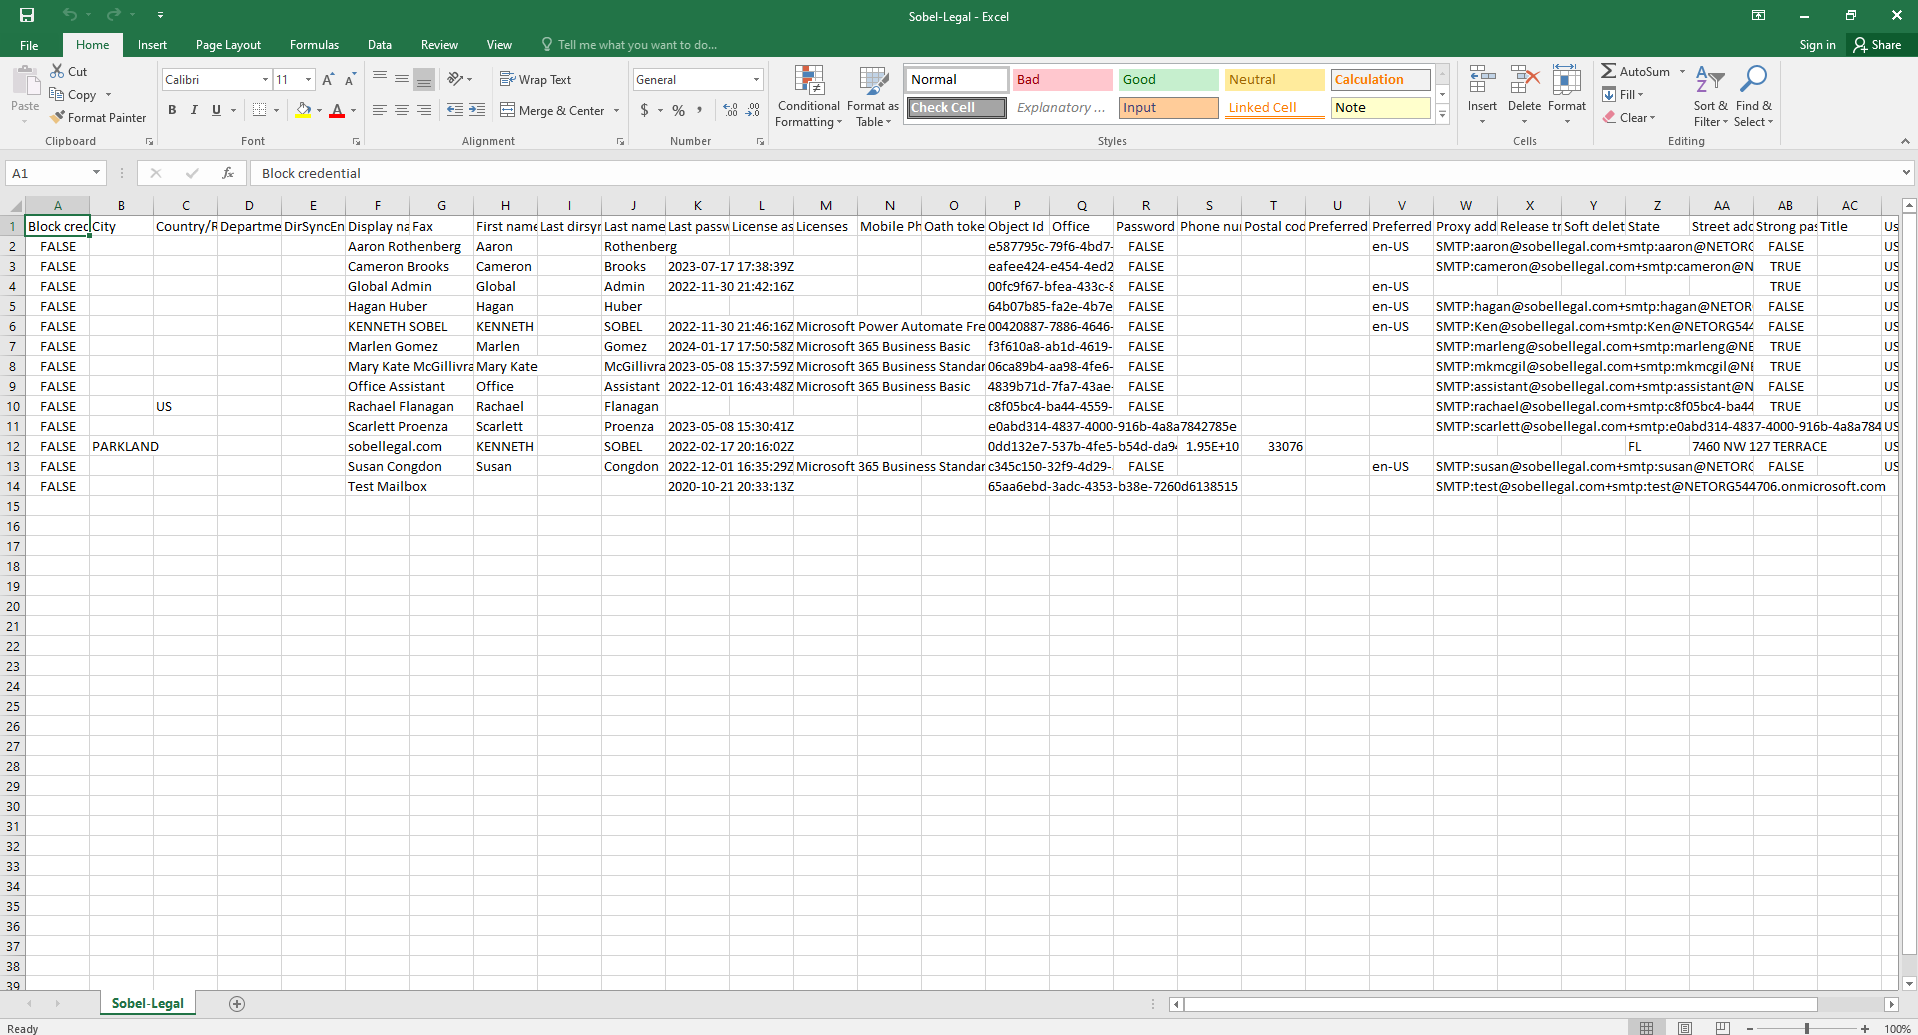Viewport: 1918px width, 1035px height.
Task: Click the Cut scissors icon
Action: pos(57,71)
